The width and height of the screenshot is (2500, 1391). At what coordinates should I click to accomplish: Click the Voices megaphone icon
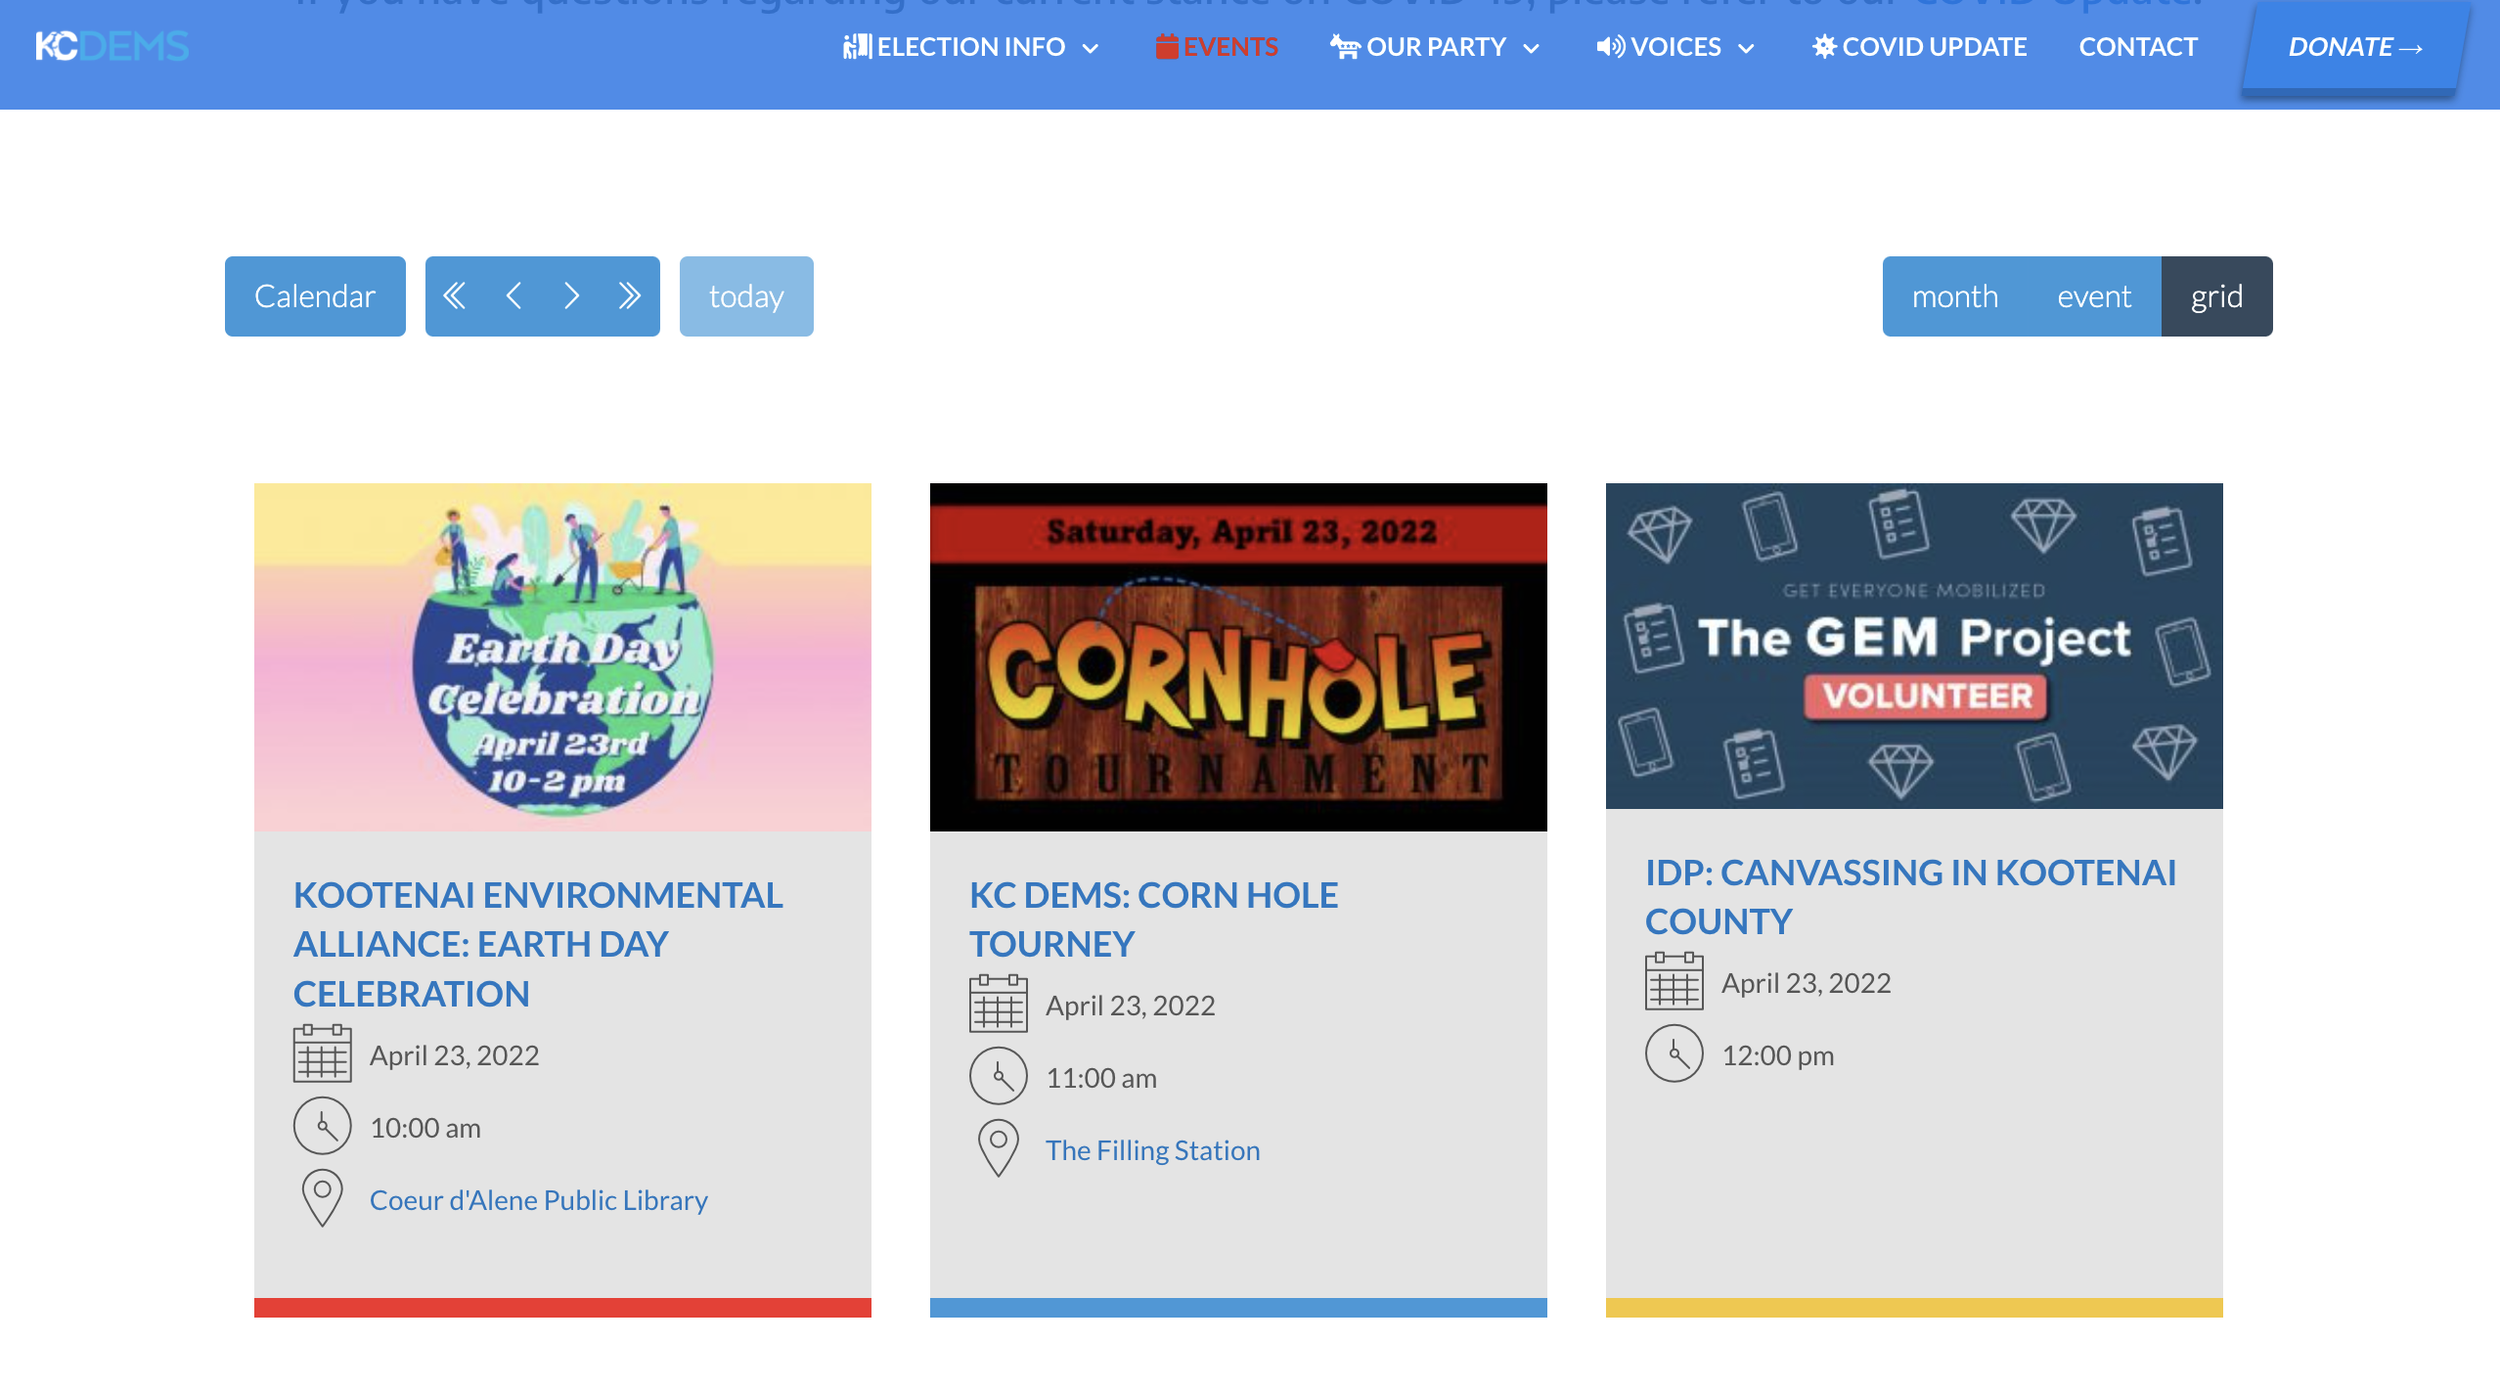point(1610,46)
